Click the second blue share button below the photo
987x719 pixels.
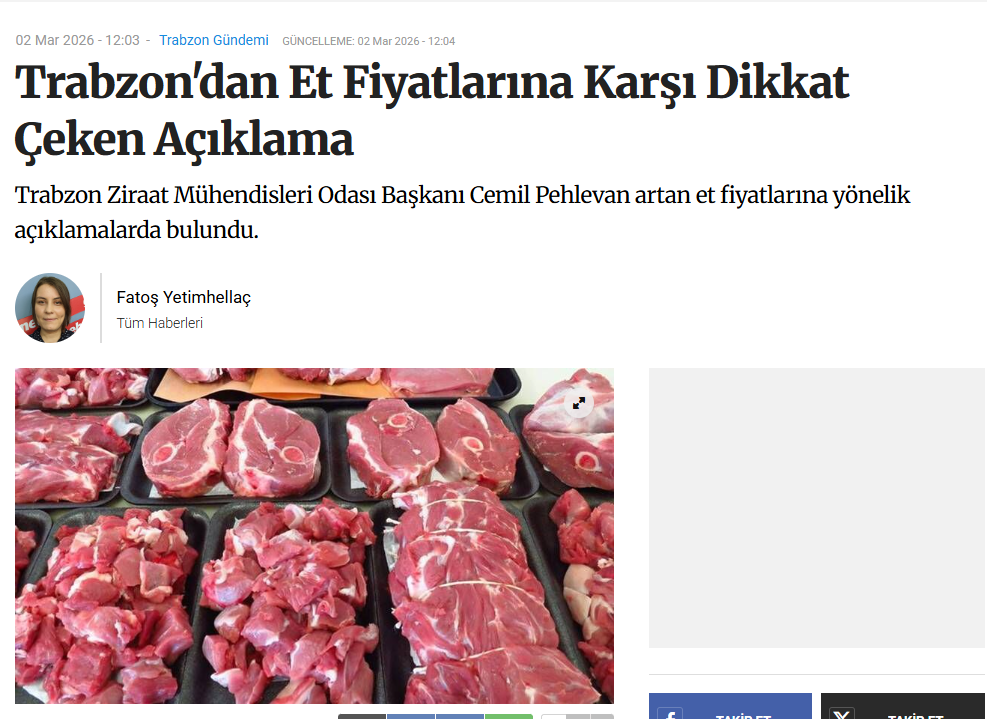pyautogui.click(x=460, y=716)
